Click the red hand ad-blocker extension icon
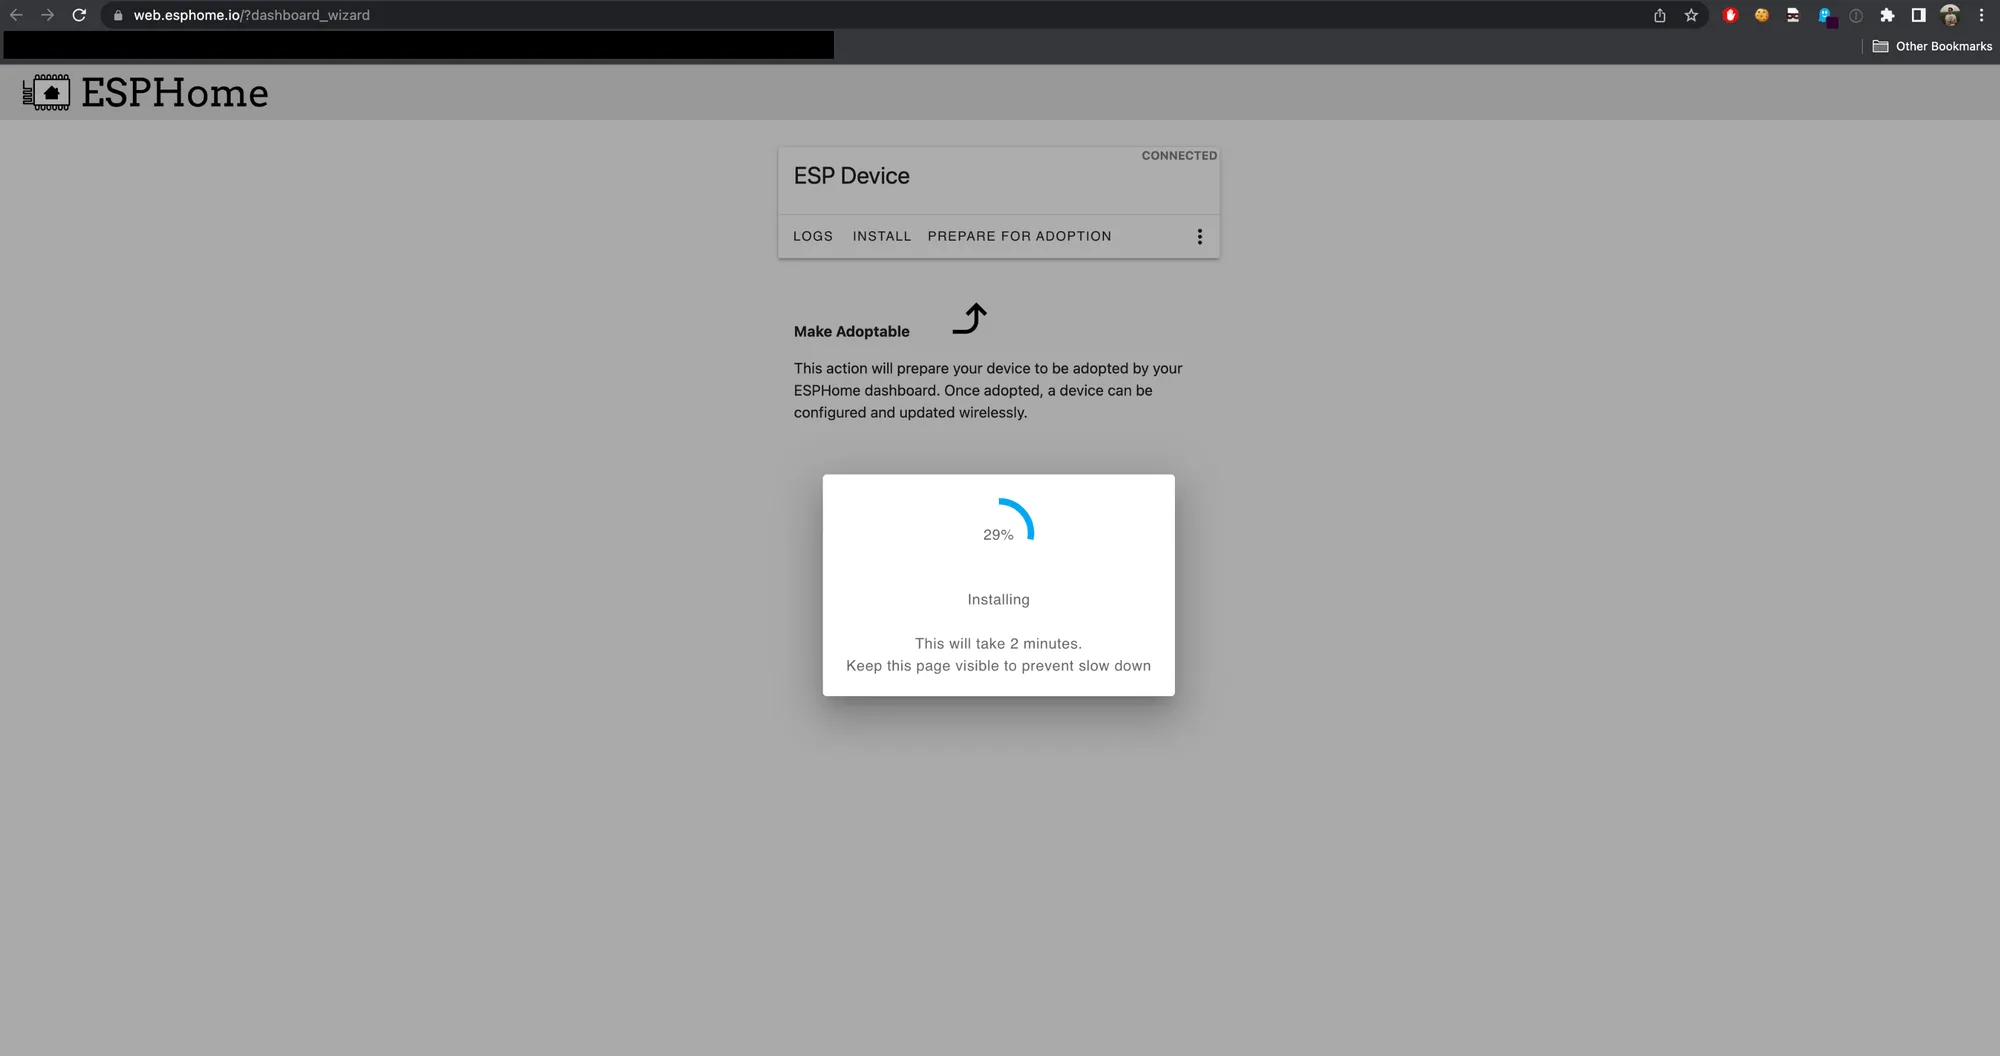The height and width of the screenshot is (1056, 2000). [x=1730, y=15]
